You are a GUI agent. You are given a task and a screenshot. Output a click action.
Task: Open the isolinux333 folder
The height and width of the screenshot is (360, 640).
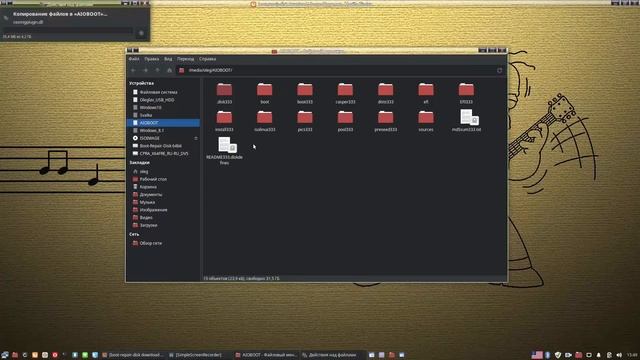(x=264, y=121)
